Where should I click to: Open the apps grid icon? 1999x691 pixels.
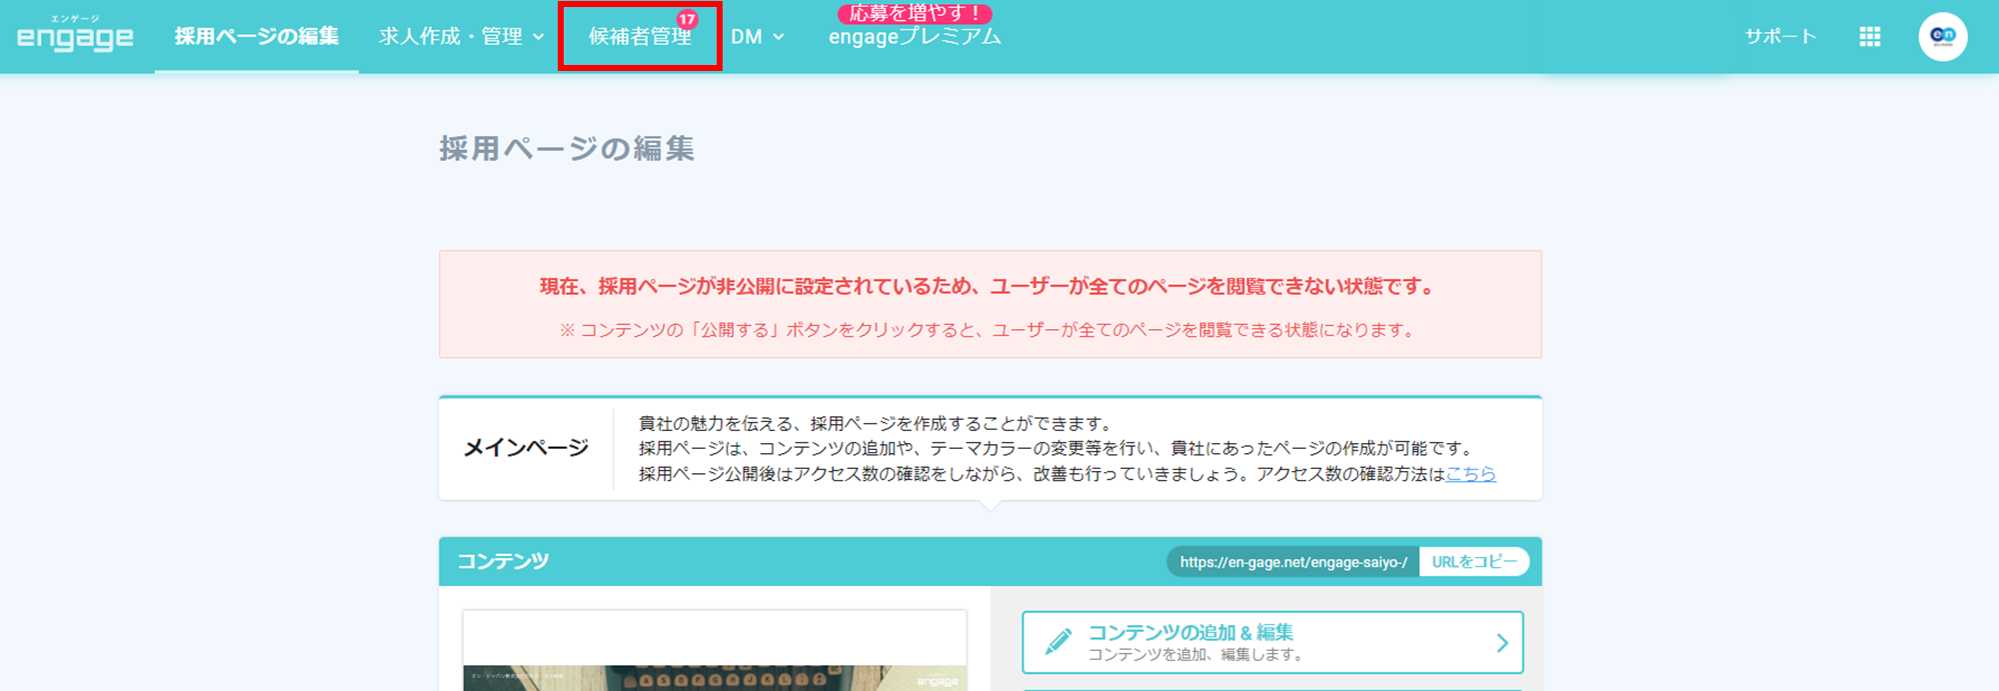(1870, 36)
